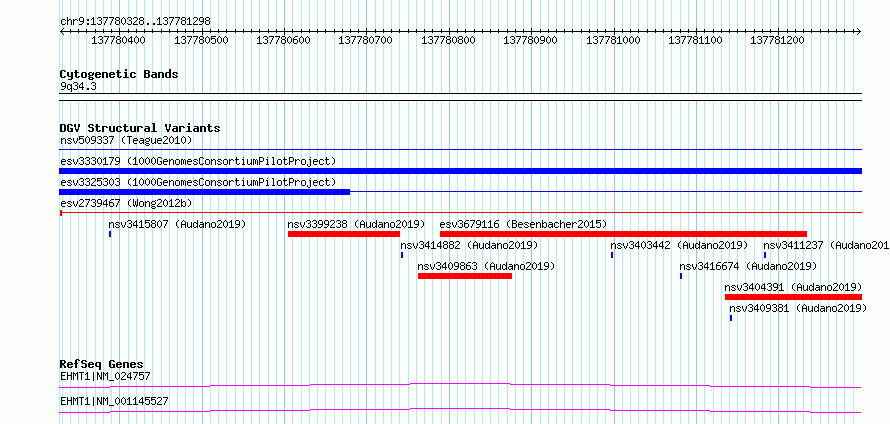Viewport: 890px width, 424px height.
Task: Click ruler position 137780900
Action: (x=531, y=40)
